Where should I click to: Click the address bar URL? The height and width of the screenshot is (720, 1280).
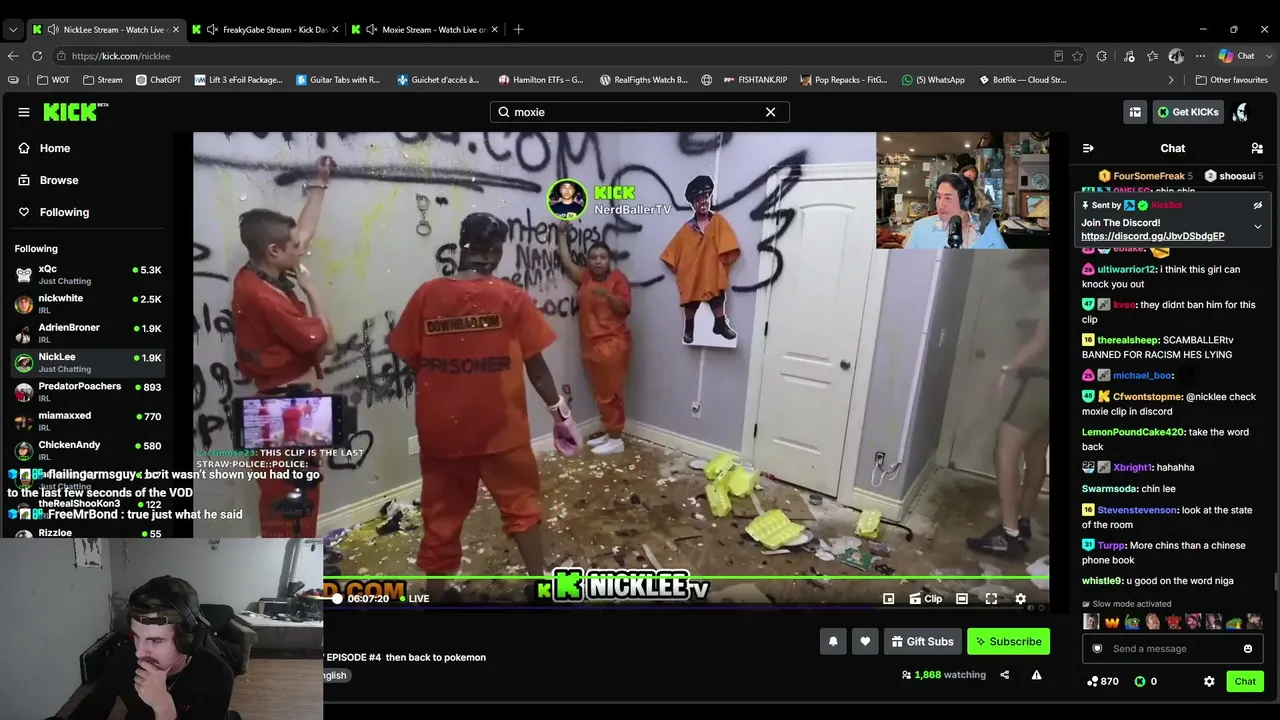pos(121,56)
